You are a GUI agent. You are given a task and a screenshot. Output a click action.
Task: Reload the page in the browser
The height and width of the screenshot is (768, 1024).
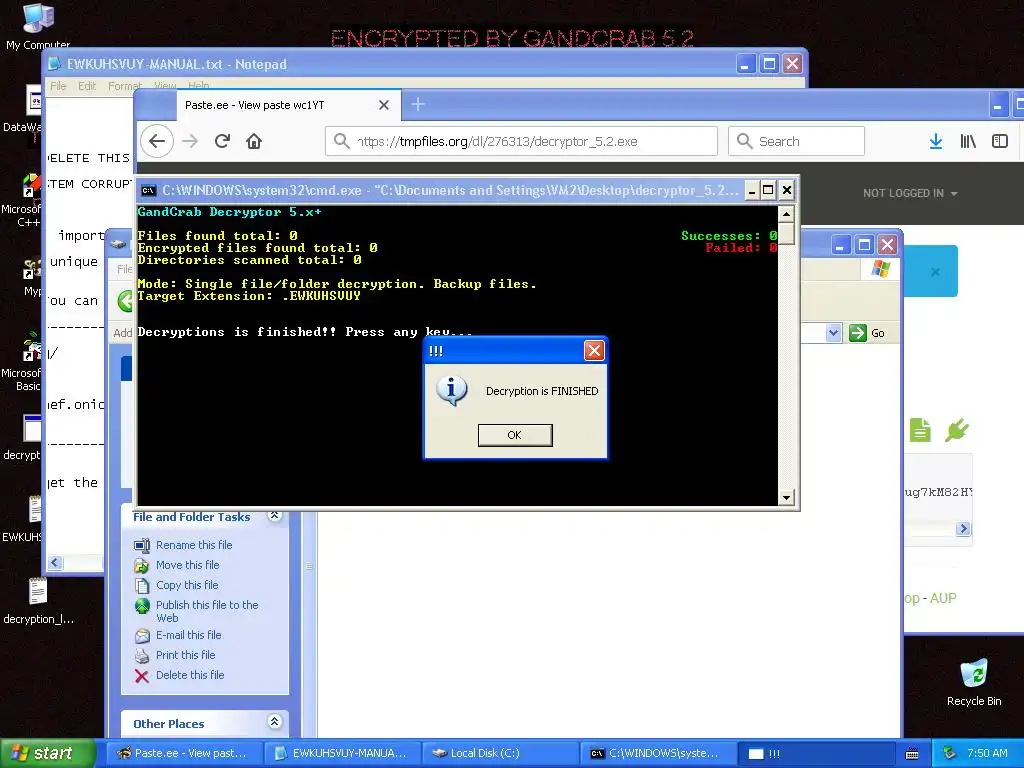[x=222, y=141]
